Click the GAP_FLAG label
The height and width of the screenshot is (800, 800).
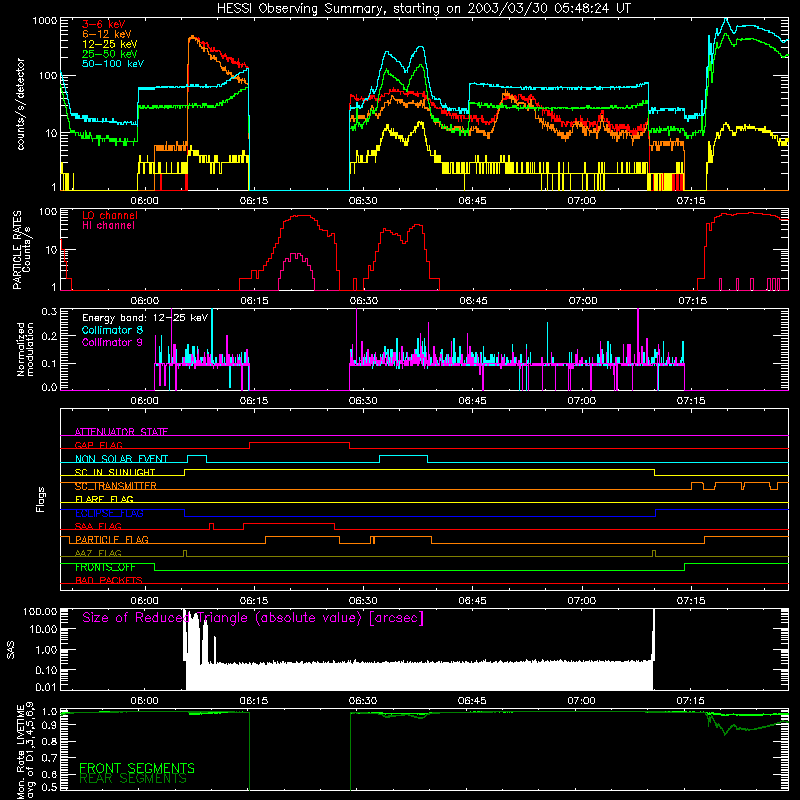click(x=98, y=445)
